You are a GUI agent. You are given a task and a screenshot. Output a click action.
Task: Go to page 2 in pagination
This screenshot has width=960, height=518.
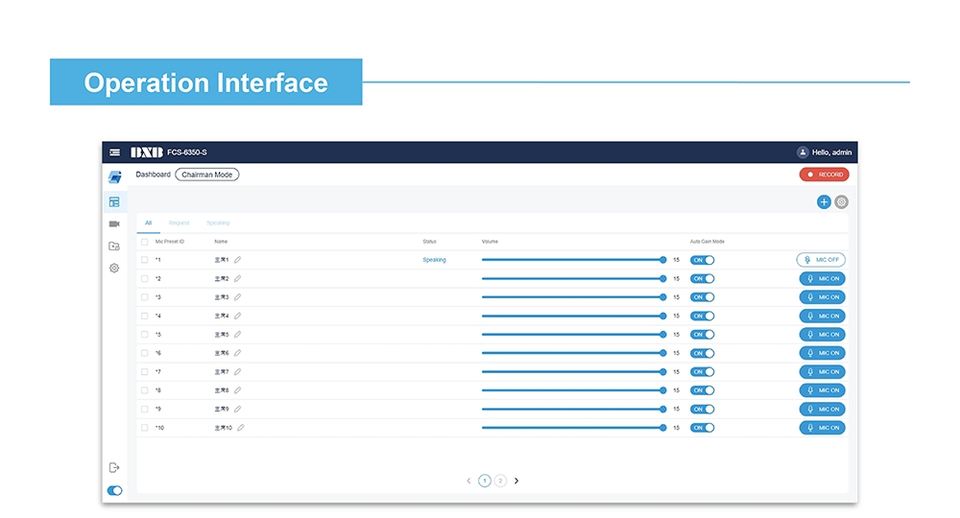point(500,481)
